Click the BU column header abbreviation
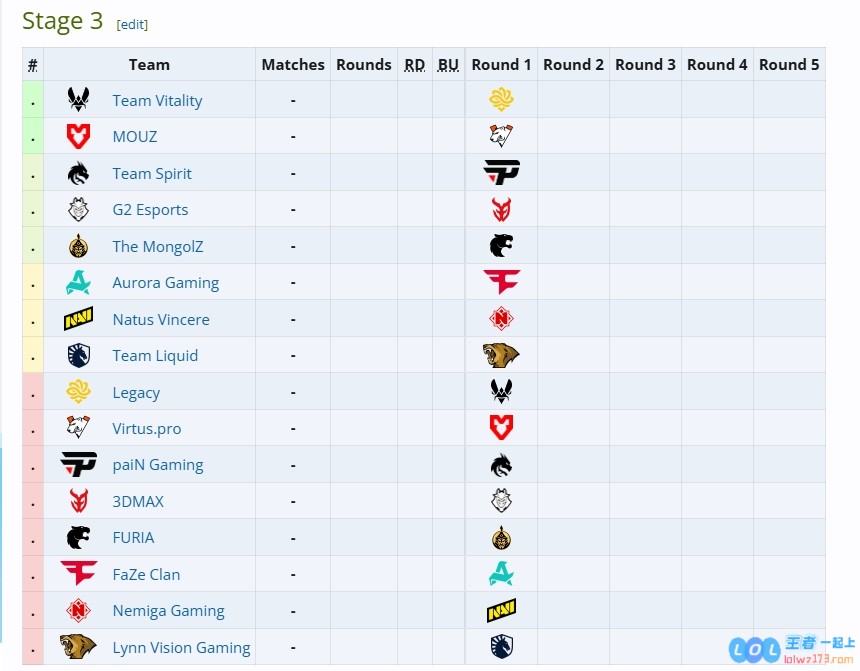This screenshot has height=671, width=860. point(448,65)
